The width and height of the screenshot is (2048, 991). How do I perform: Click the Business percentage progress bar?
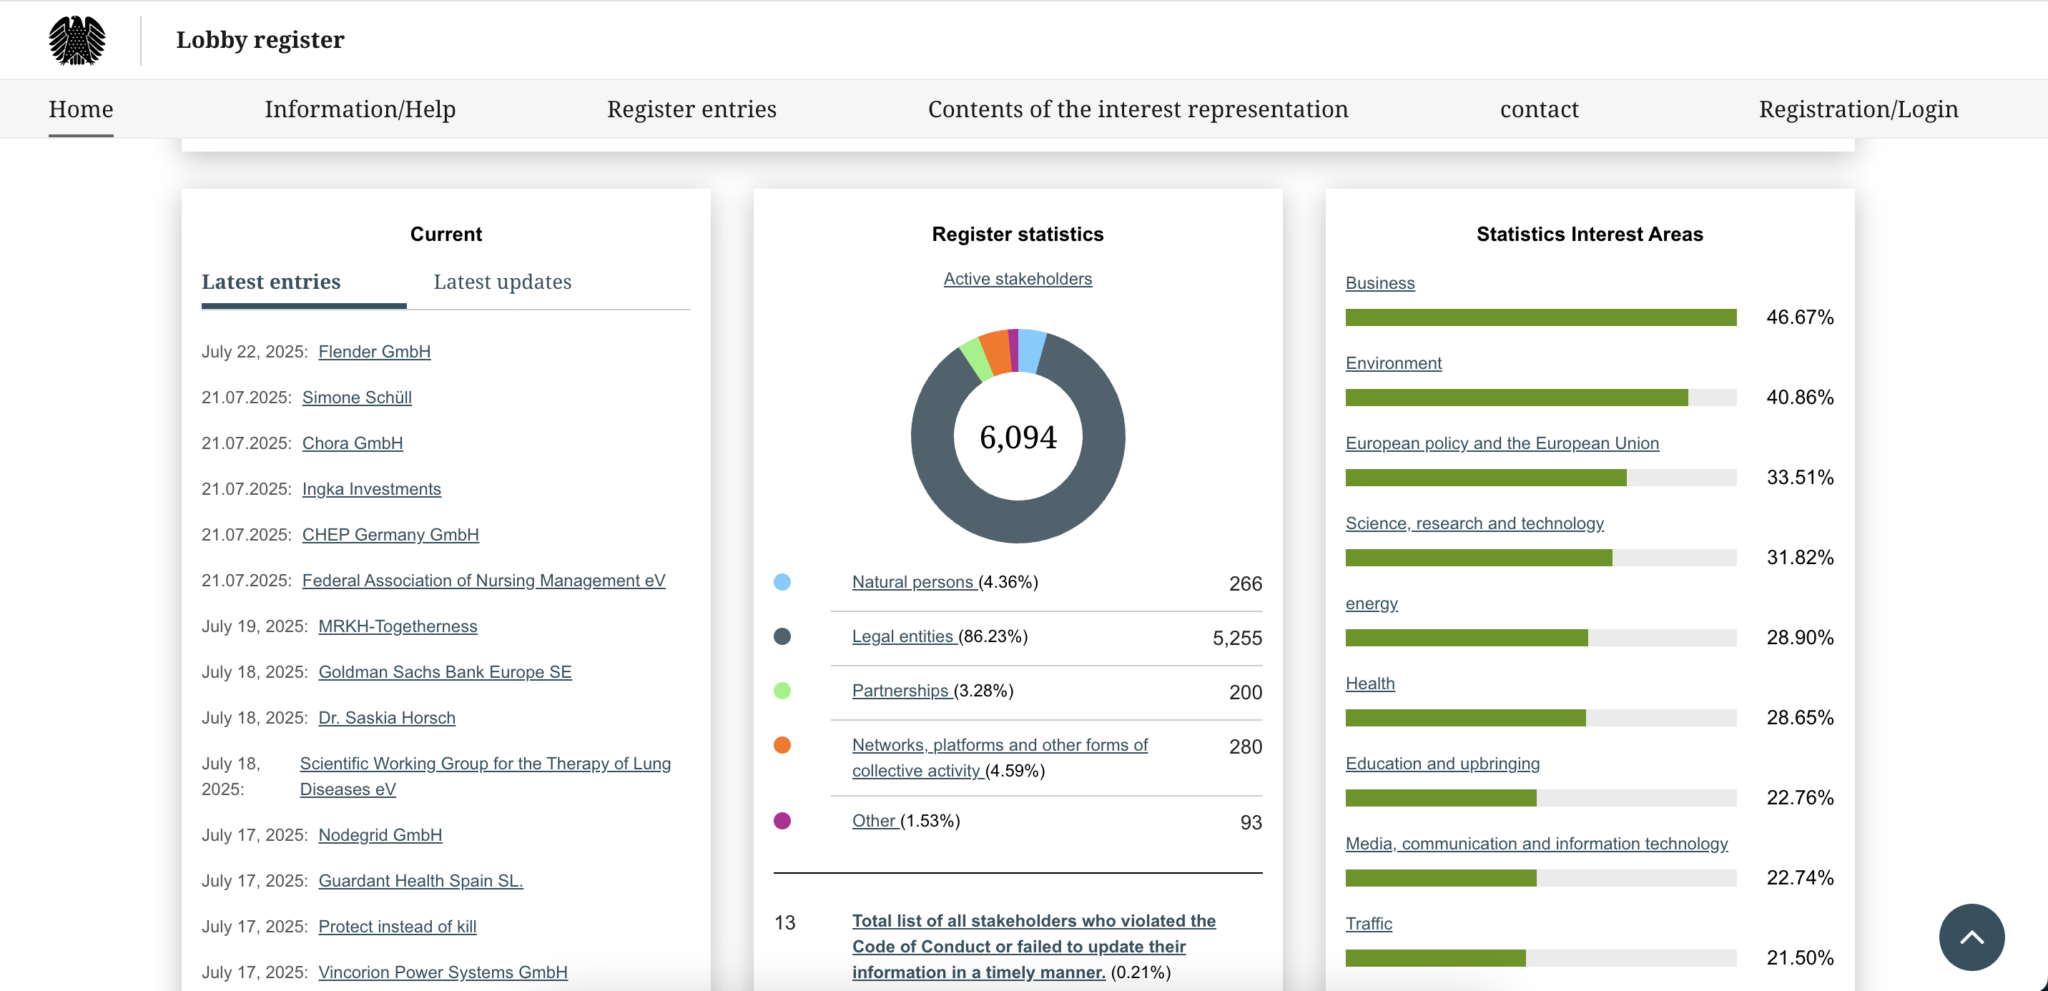(x=1541, y=317)
